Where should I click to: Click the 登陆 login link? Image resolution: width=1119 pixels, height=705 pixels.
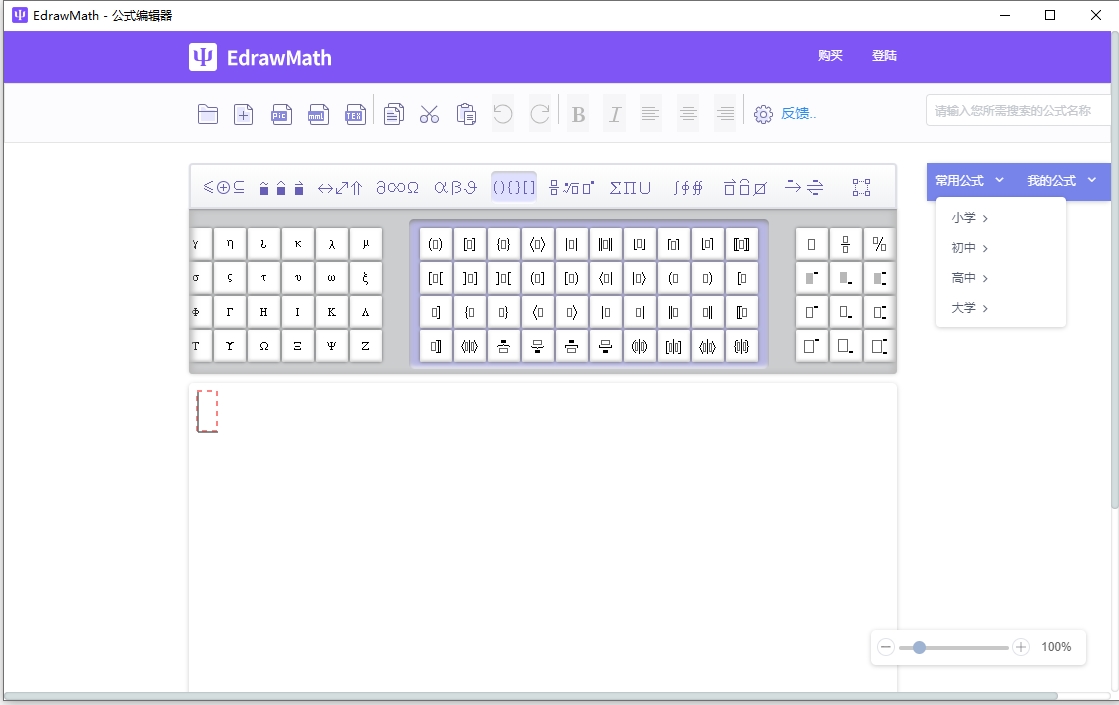pos(884,56)
